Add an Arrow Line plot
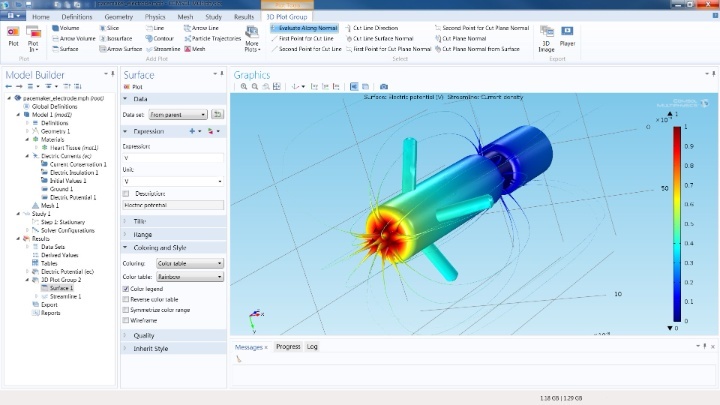Screen dimensions: 720x405 tap(201, 28)
